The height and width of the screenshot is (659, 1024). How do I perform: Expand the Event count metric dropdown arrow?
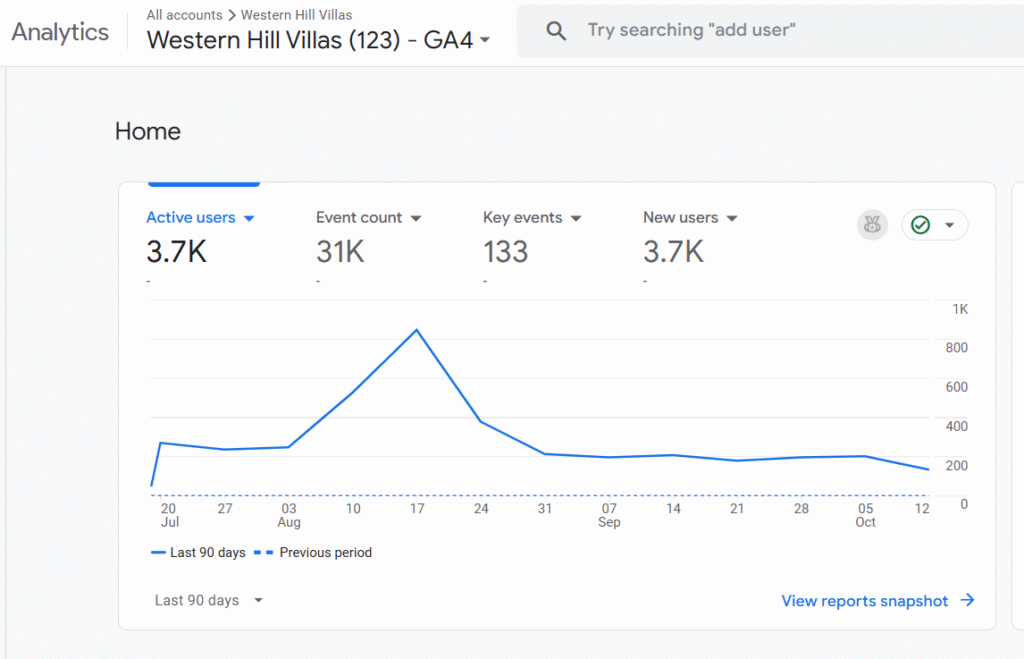pyautogui.click(x=416, y=218)
